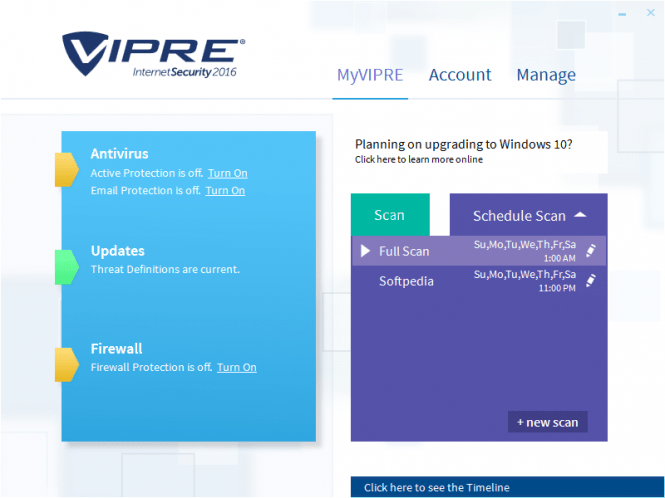
Task: Switch to the Account tab
Action: pos(460,75)
